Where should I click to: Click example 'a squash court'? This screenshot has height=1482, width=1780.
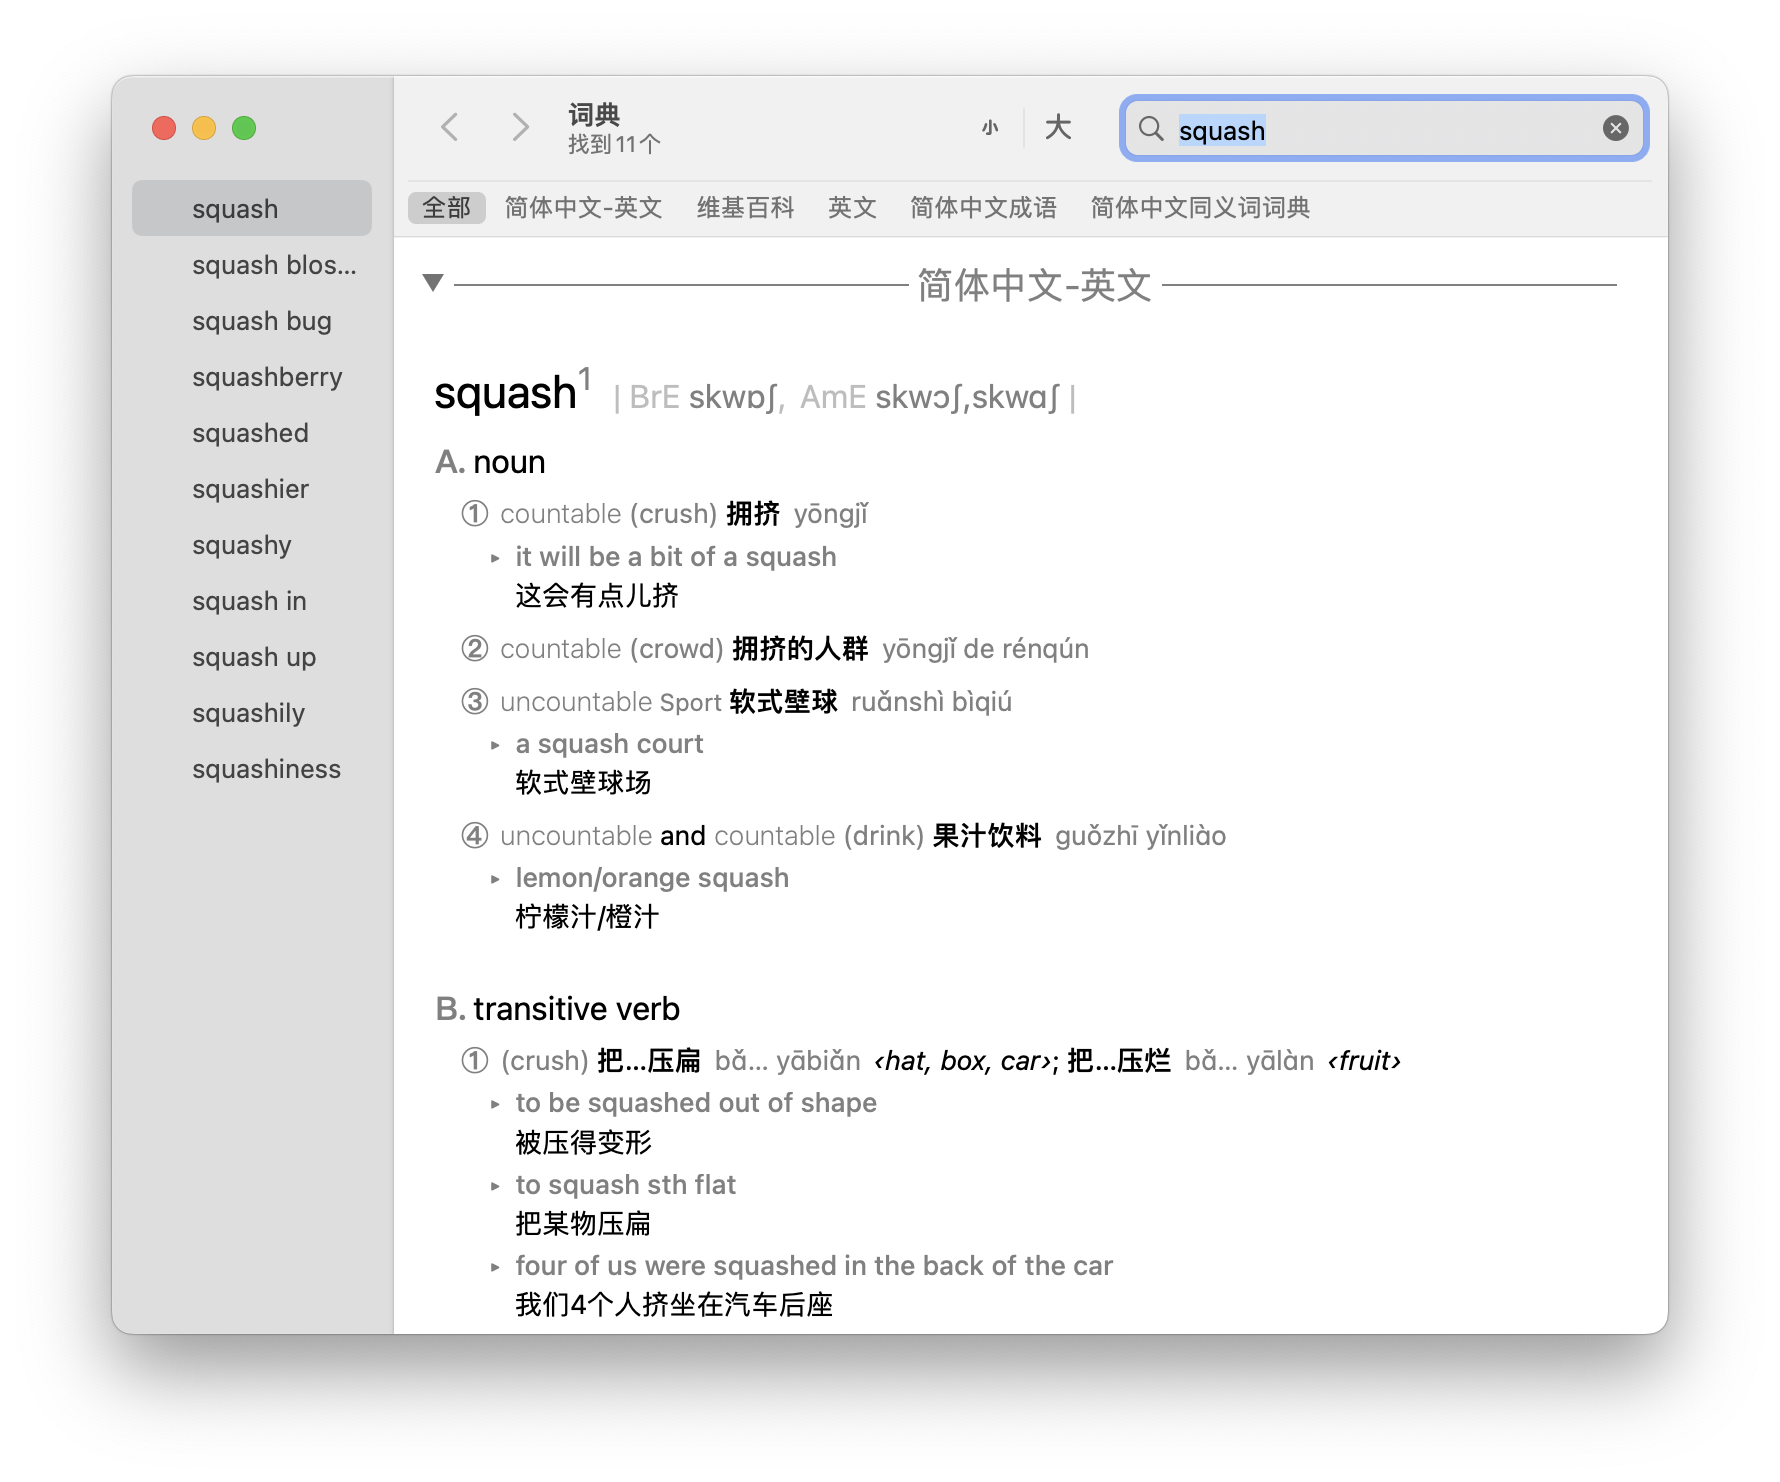click(609, 744)
